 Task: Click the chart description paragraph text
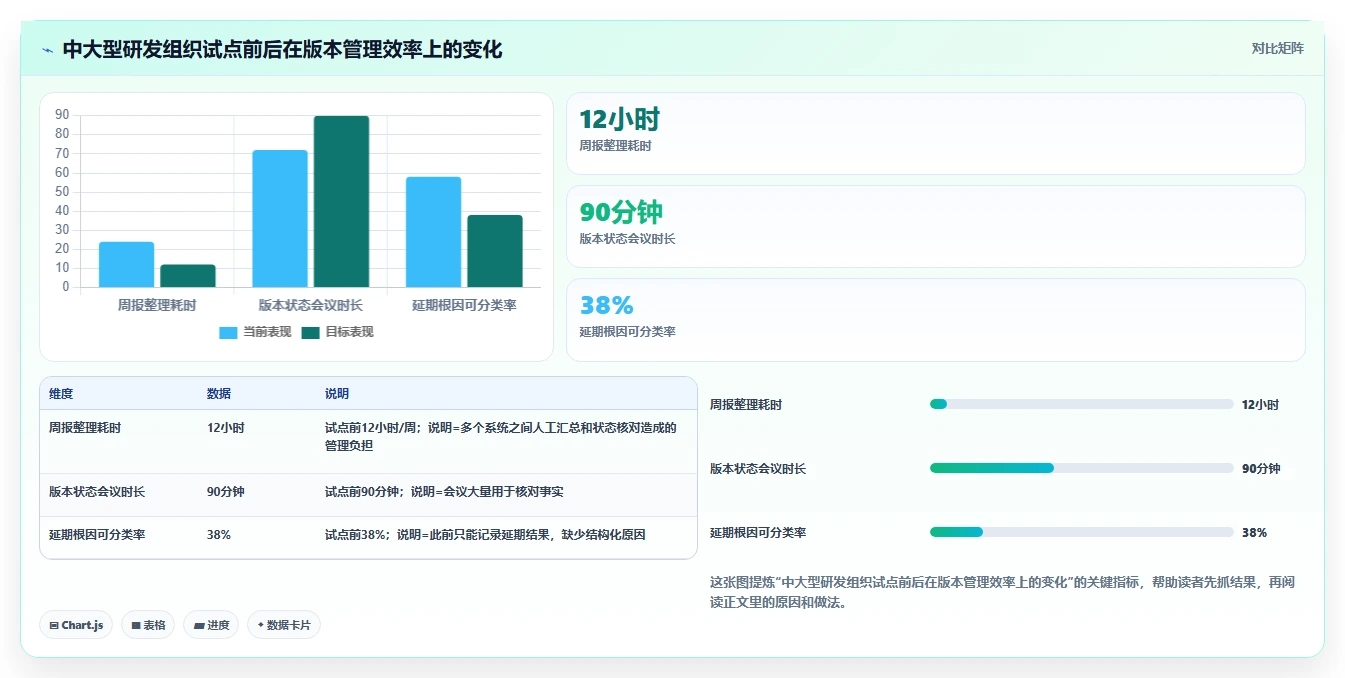tap(1002, 592)
